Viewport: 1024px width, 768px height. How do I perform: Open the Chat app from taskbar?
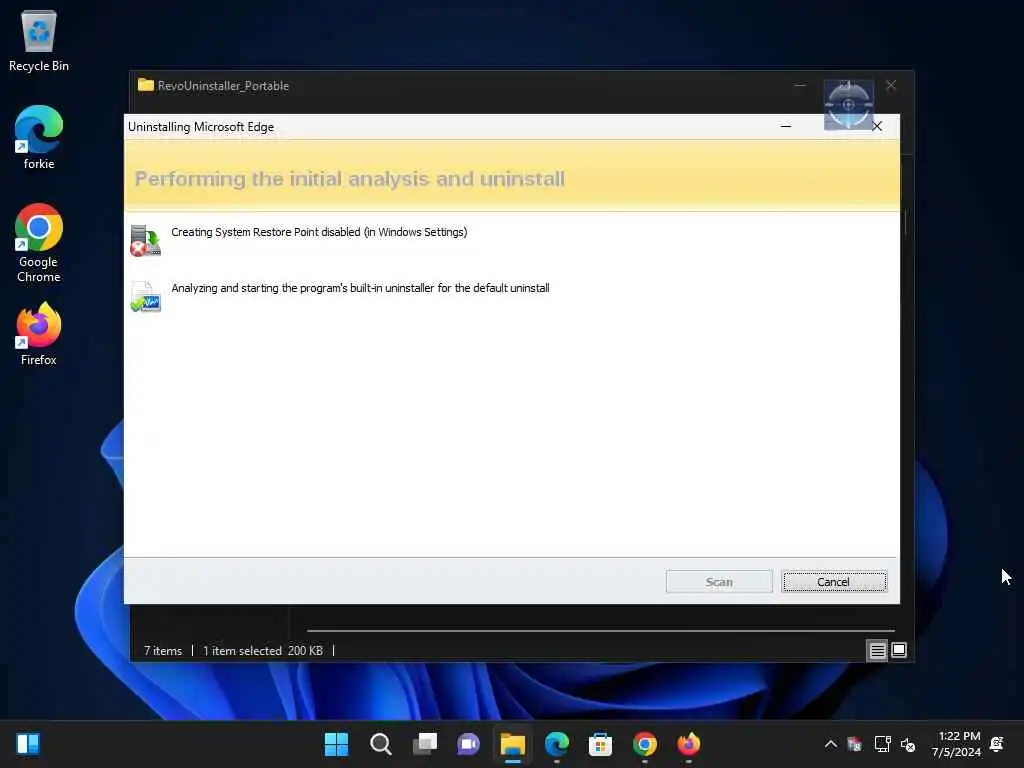pyautogui.click(x=468, y=744)
